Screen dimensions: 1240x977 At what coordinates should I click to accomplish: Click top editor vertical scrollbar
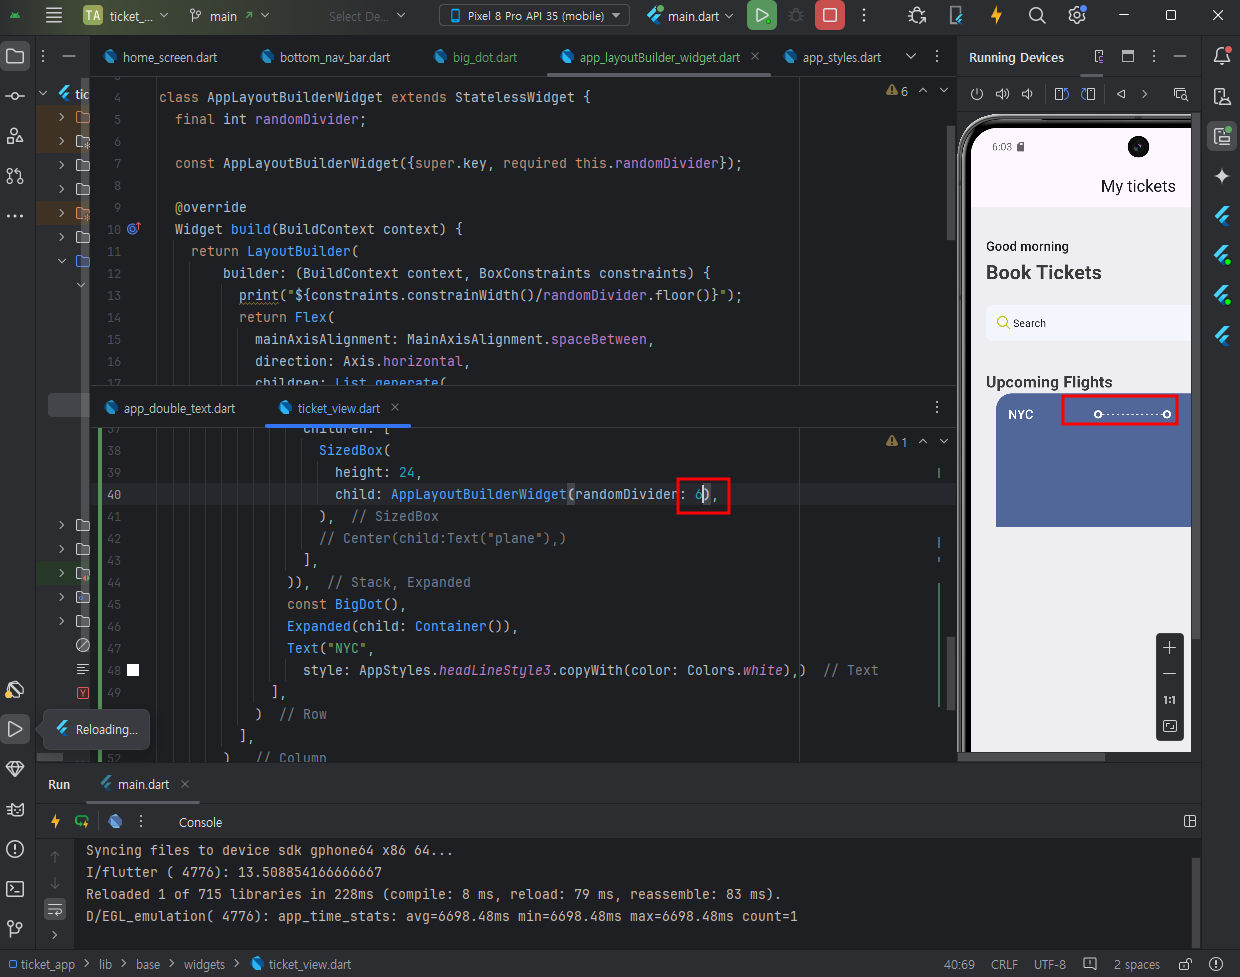[950, 183]
